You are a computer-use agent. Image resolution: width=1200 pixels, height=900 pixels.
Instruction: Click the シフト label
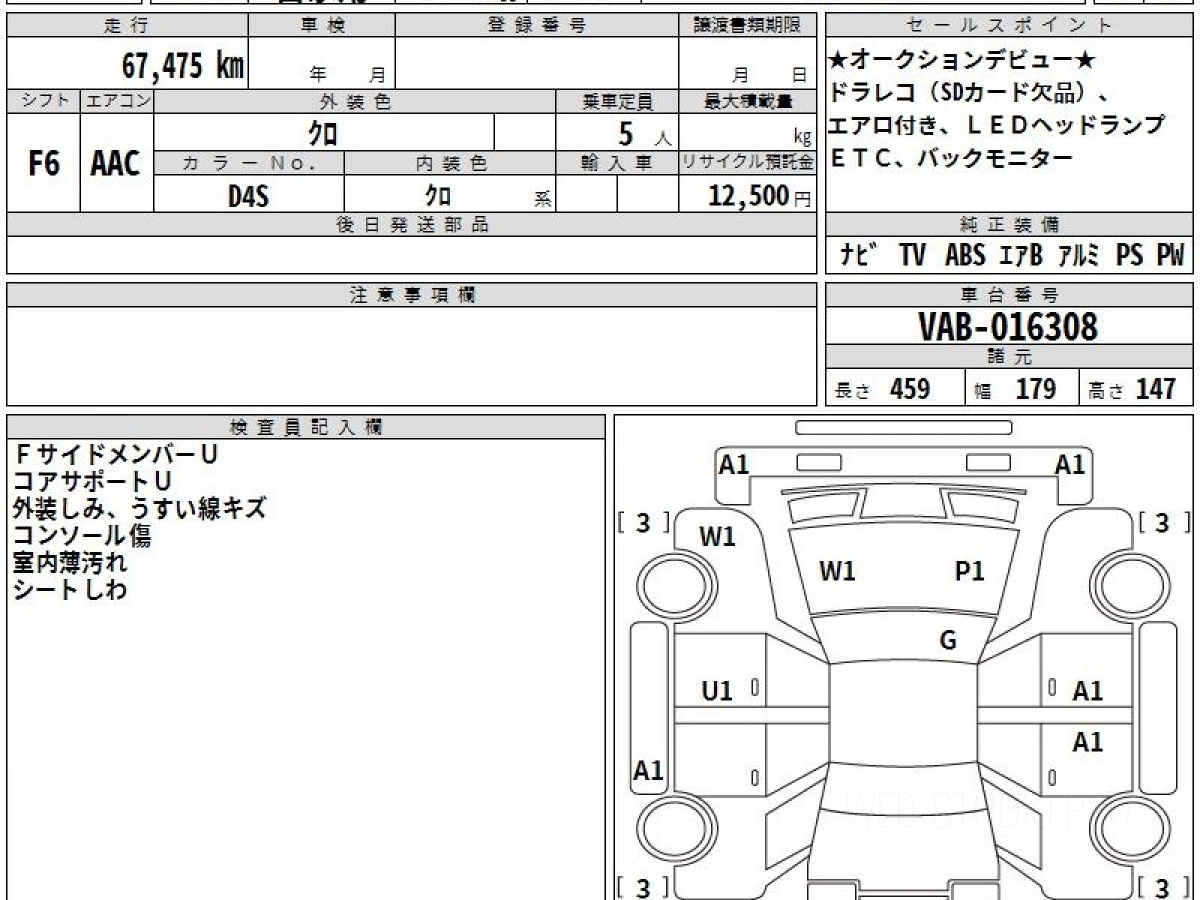43,101
